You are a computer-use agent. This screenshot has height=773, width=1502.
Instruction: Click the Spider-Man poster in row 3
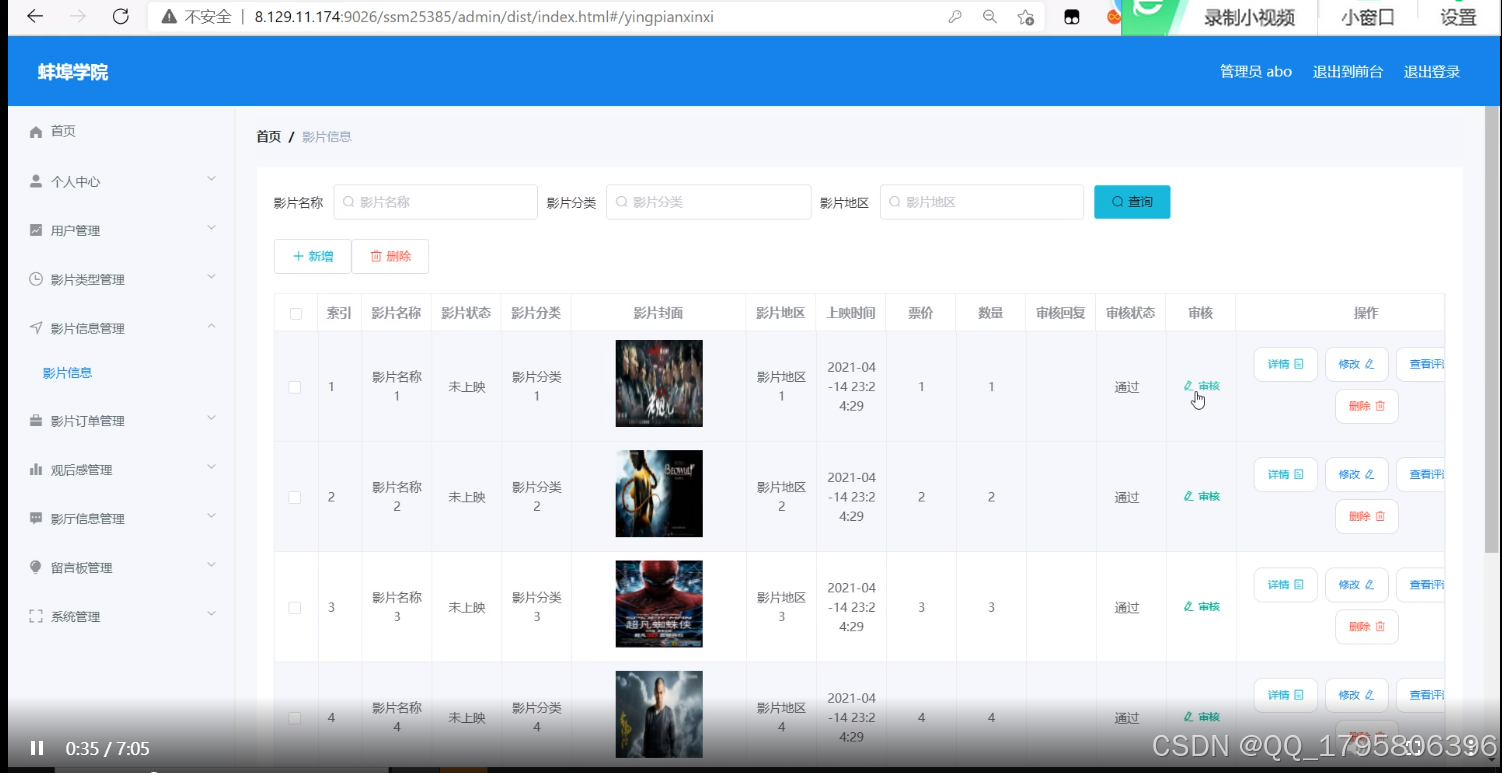[659, 603]
